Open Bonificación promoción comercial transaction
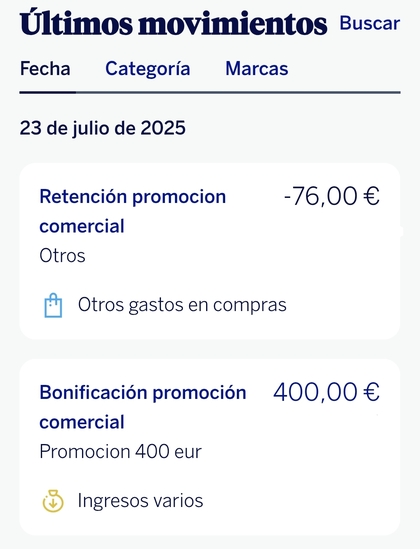 tap(143, 407)
